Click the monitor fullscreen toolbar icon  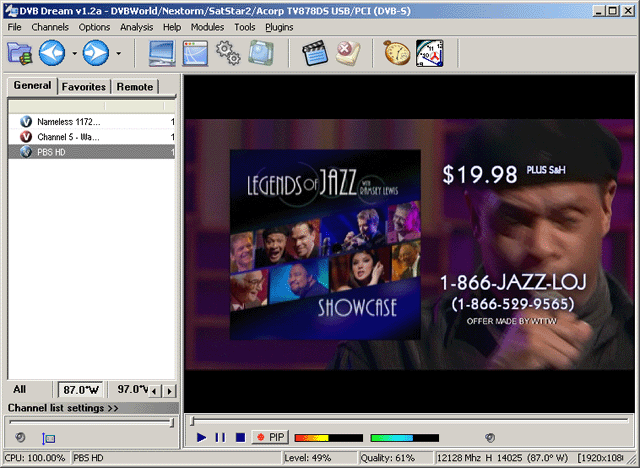pyautogui.click(x=162, y=53)
